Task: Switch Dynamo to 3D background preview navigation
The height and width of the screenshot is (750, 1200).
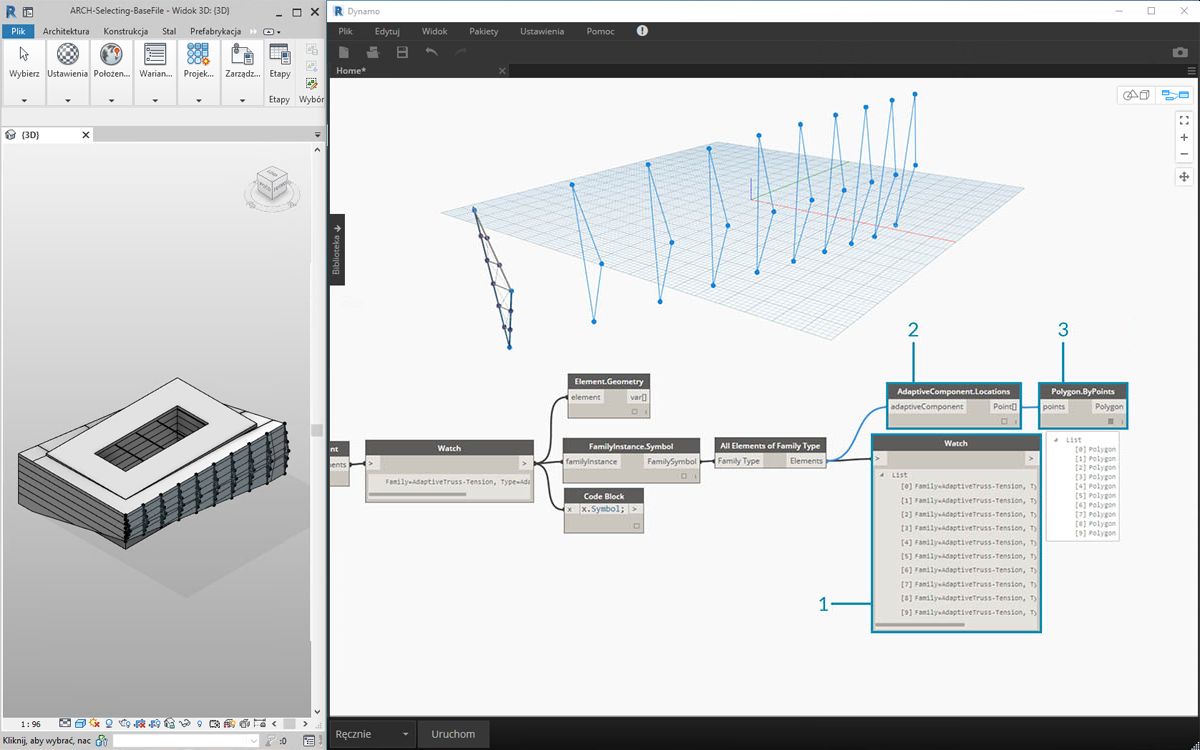Action: click(1137, 95)
